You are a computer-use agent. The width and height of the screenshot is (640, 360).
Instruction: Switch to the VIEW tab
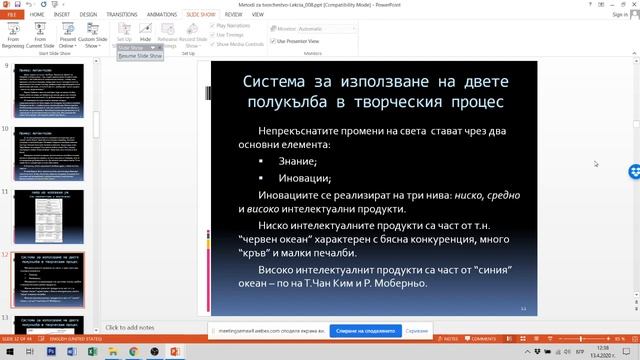click(x=258, y=15)
